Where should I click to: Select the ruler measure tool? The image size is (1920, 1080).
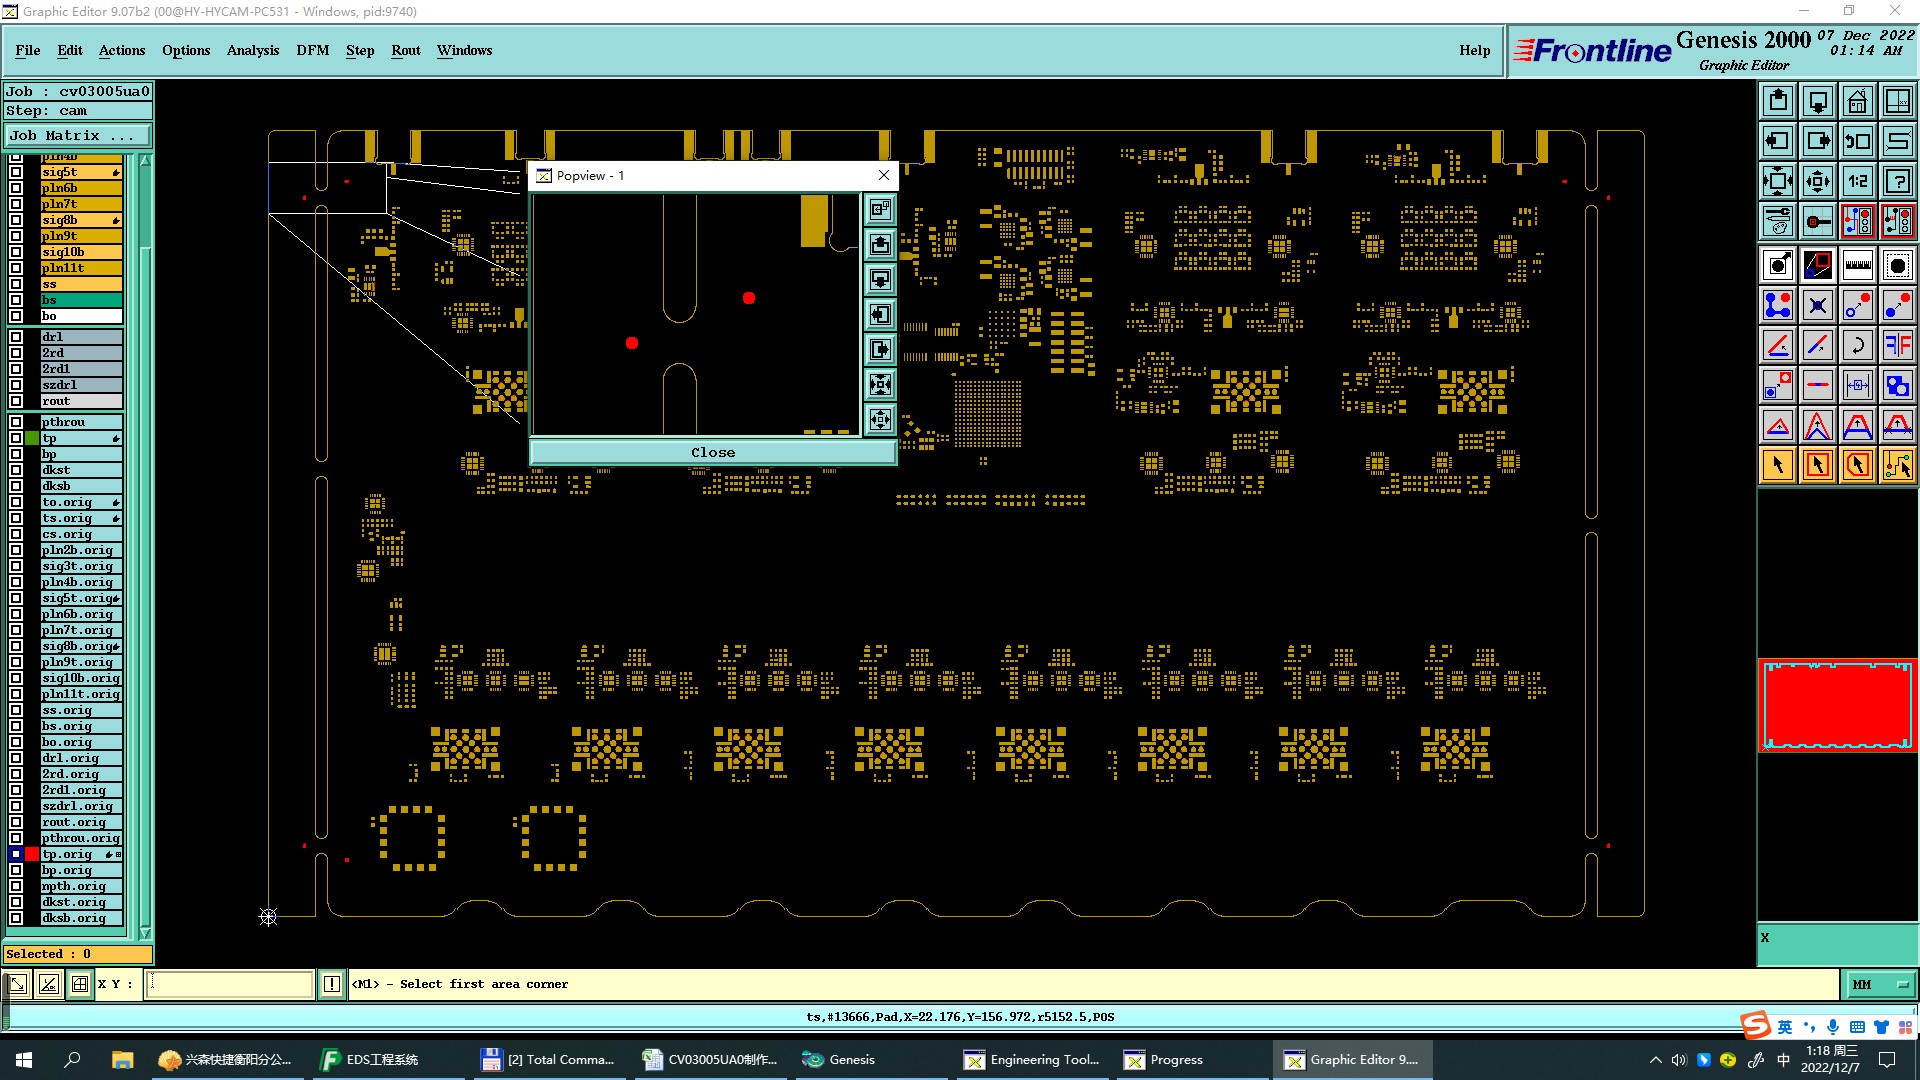(1857, 265)
